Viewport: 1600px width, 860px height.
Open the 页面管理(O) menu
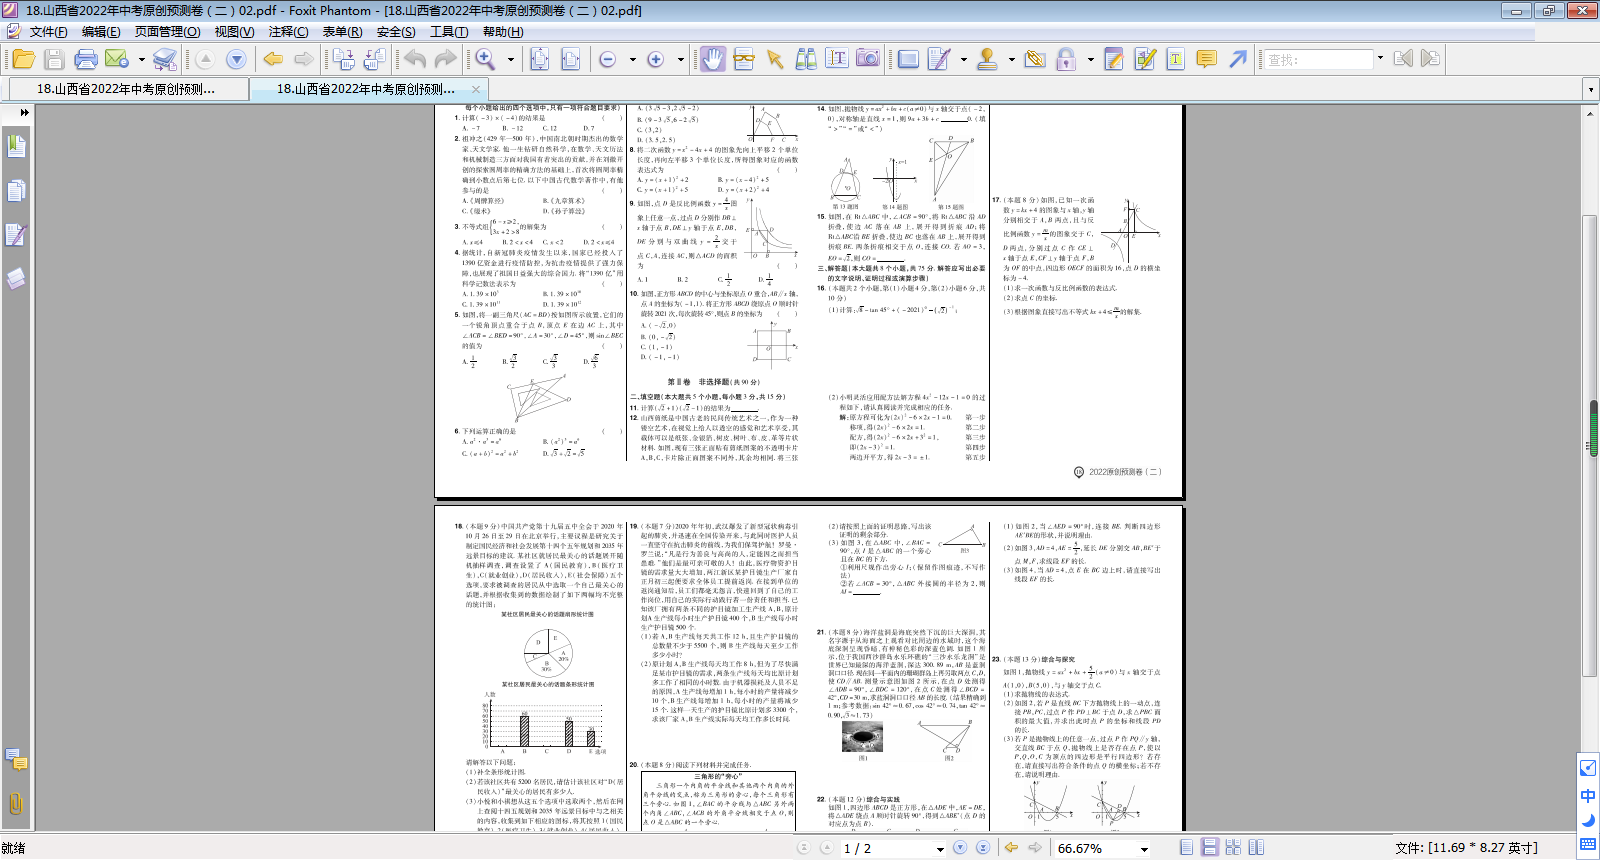pyautogui.click(x=167, y=32)
